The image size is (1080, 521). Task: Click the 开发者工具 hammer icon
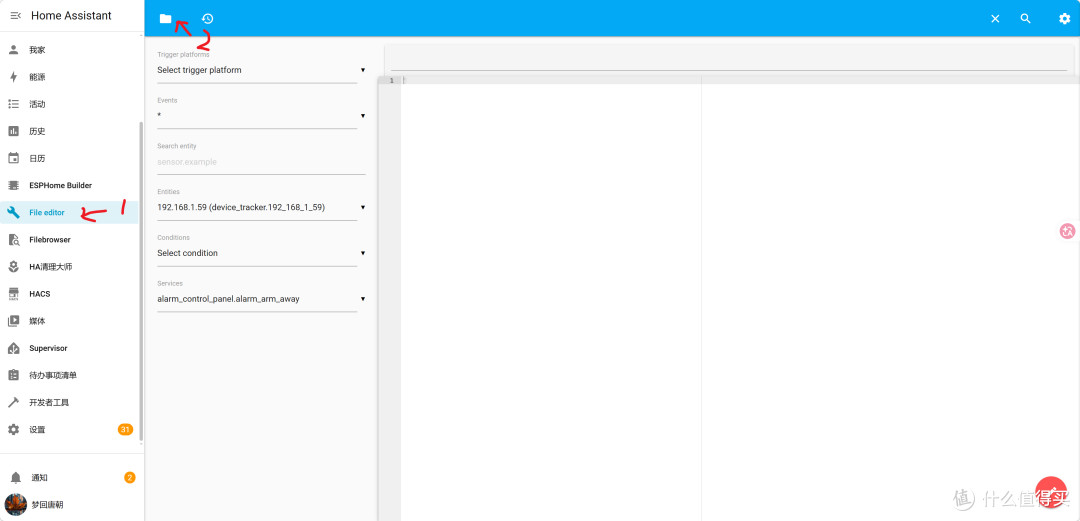point(13,402)
